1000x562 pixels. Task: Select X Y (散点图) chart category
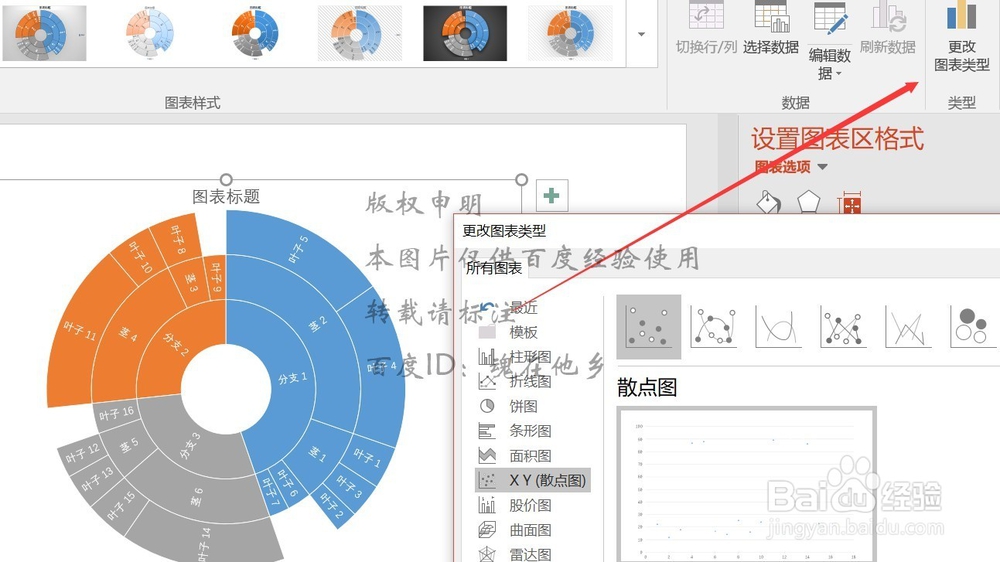(x=533, y=480)
